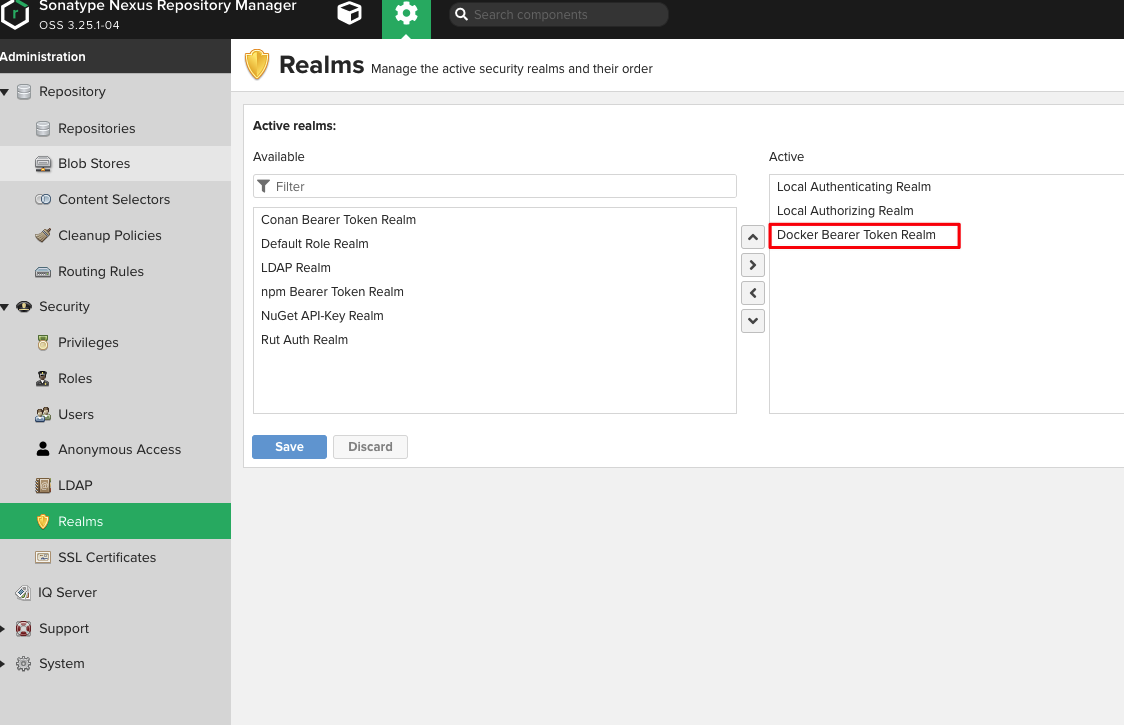Move selected realm down with chevron button

(753, 321)
